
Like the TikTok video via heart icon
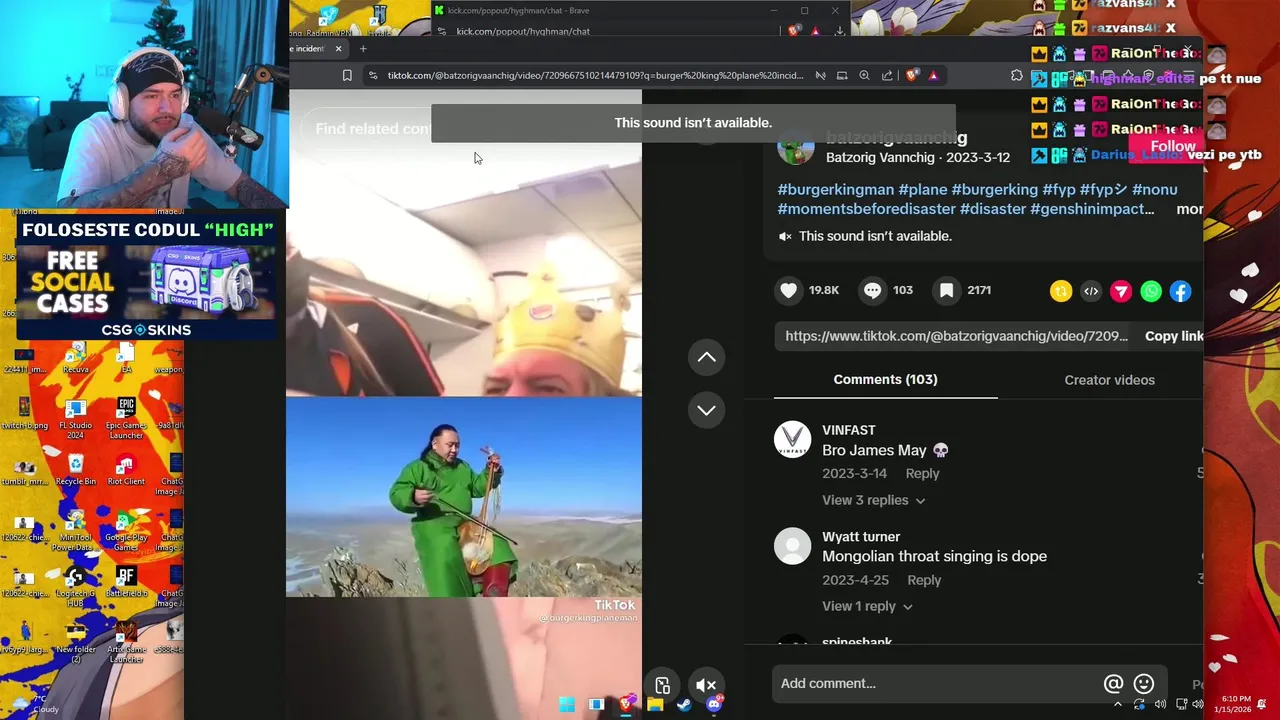[x=789, y=290]
